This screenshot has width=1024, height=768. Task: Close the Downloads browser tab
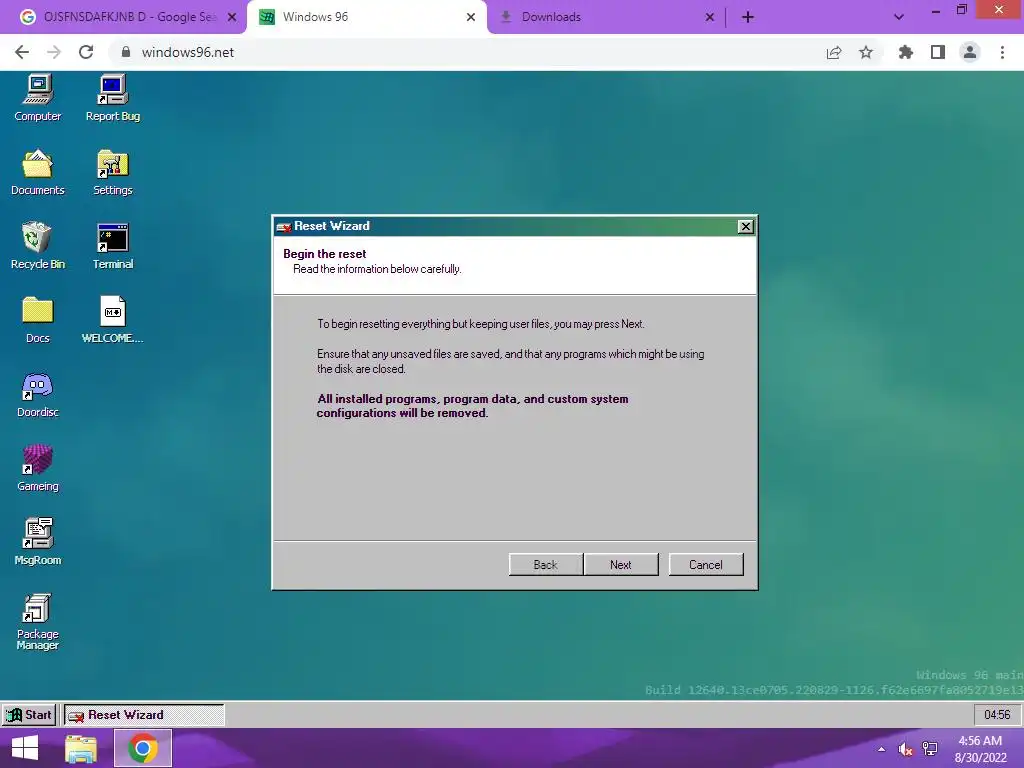710,17
